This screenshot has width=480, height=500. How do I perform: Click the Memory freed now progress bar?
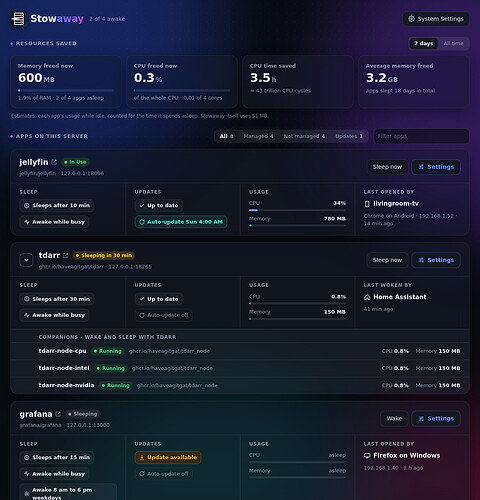tap(66, 90)
